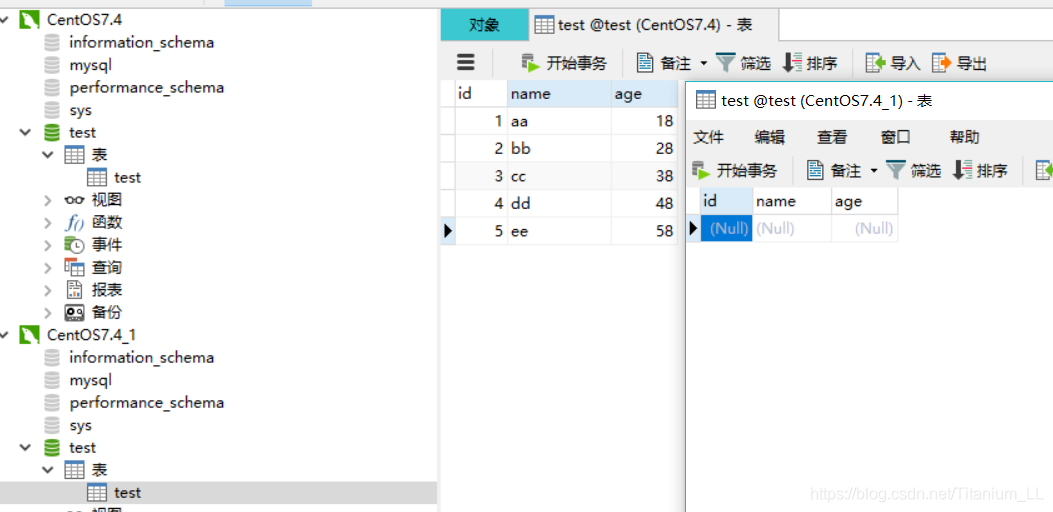
Task: Expand the 函数 functions node
Action: (48, 223)
